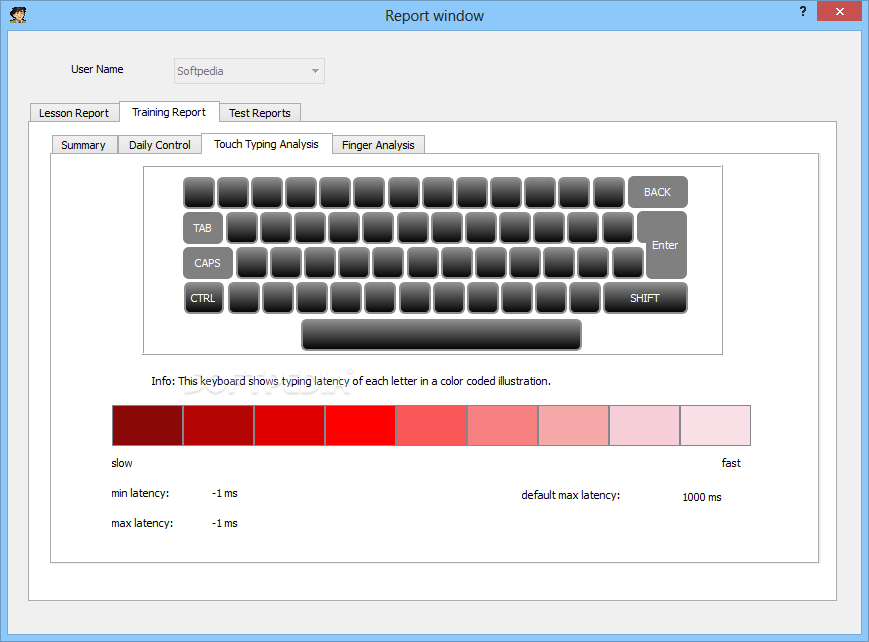Click the 'Report window' title text
Image resolution: width=869 pixels, height=642 pixels.
(x=434, y=16)
